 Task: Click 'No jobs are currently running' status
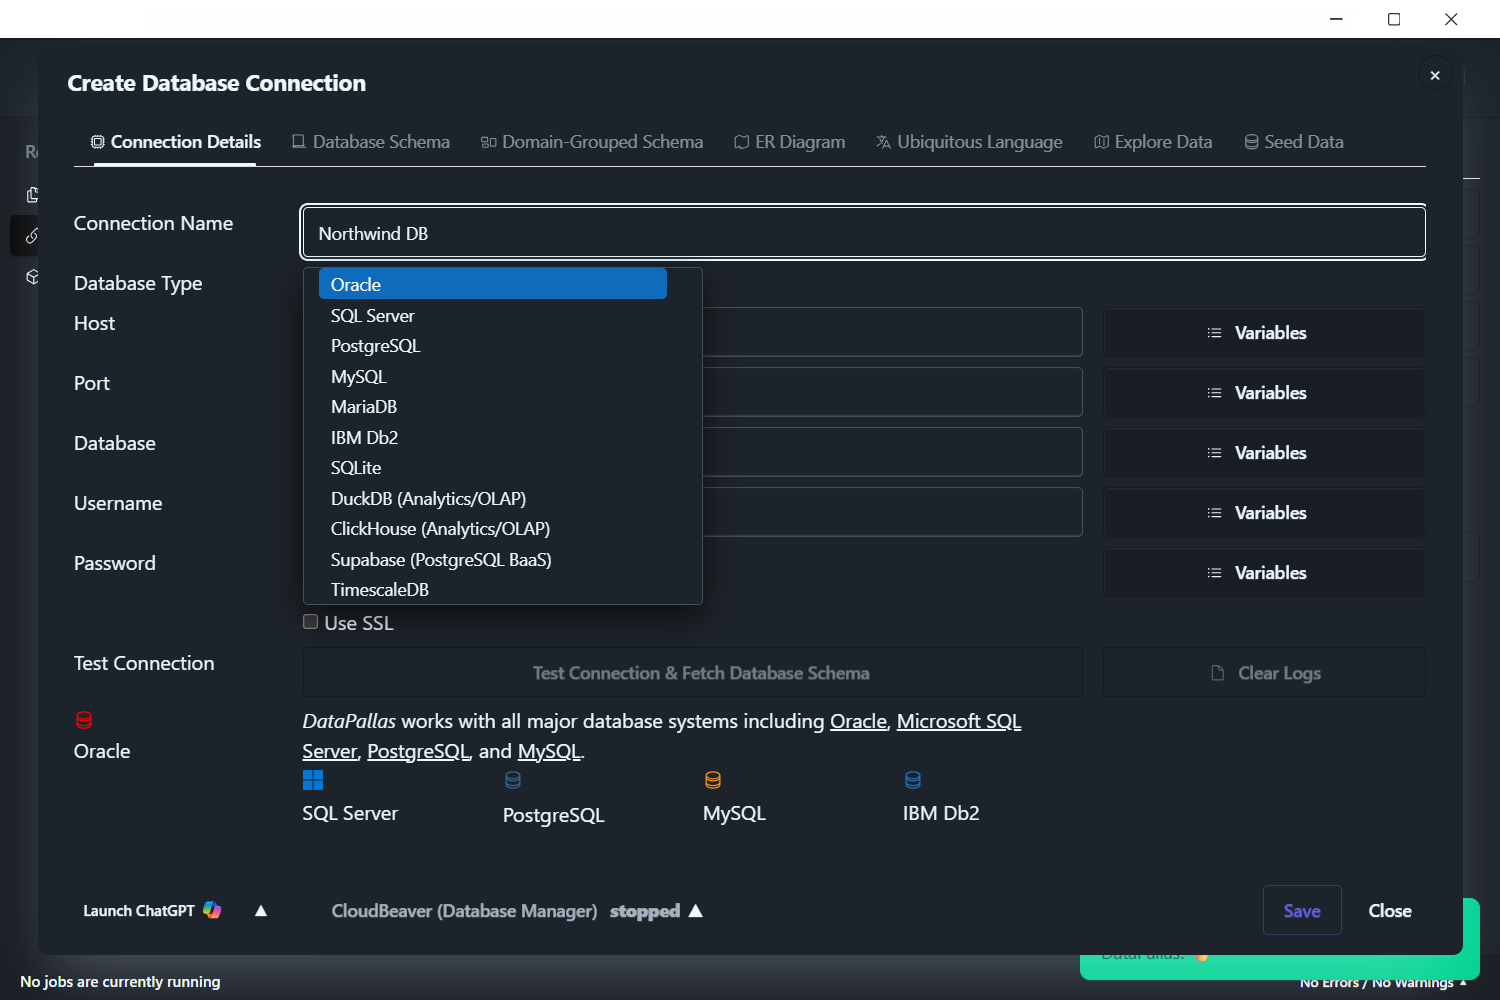(120, 982)
